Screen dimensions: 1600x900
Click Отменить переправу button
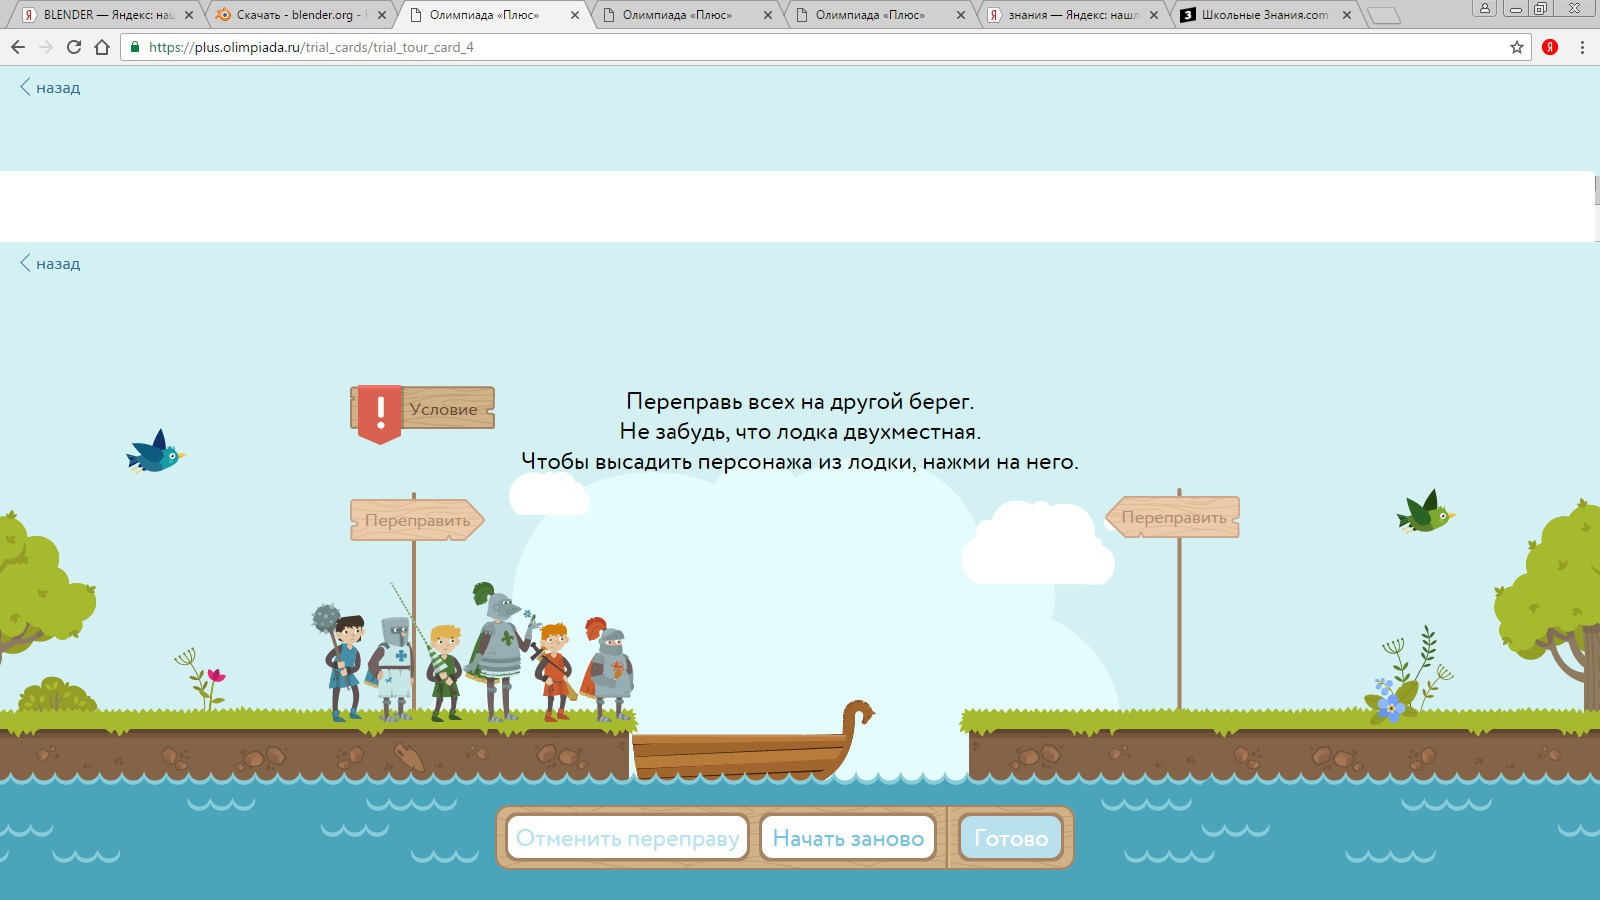(627, 838)
